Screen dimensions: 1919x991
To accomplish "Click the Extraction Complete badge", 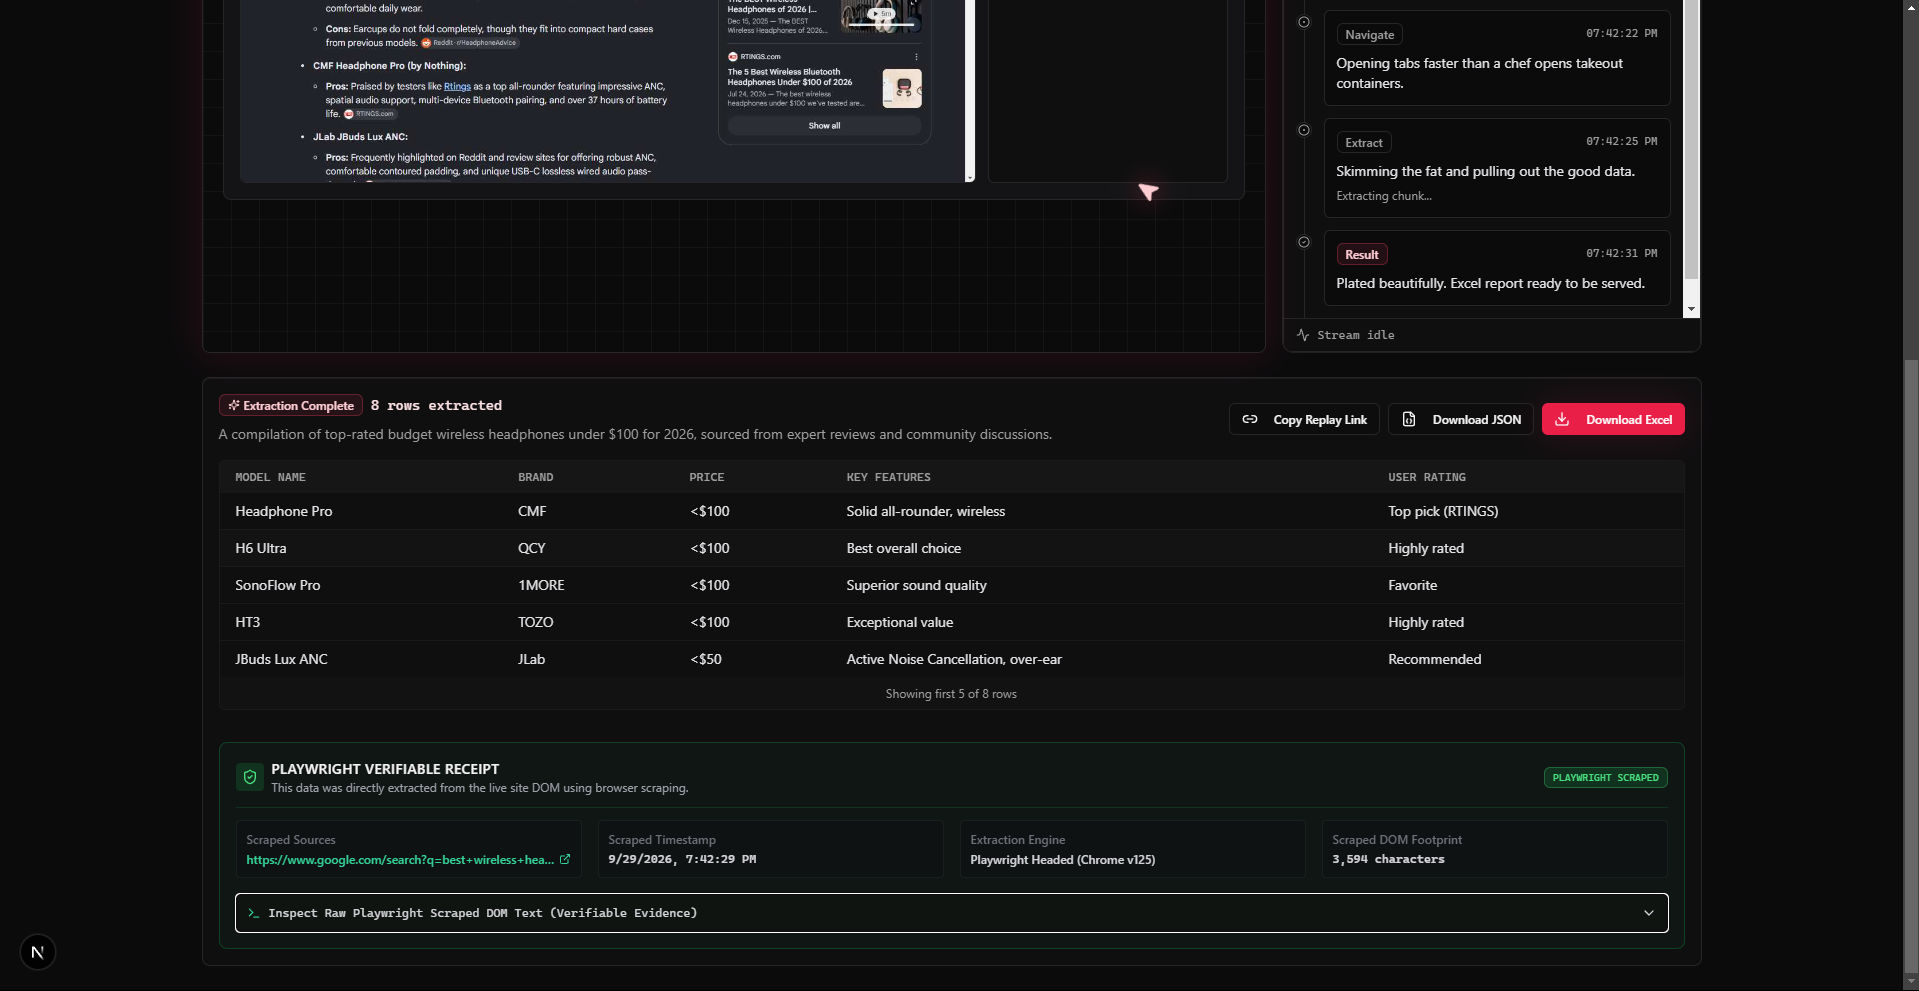I will click(291, 405).
